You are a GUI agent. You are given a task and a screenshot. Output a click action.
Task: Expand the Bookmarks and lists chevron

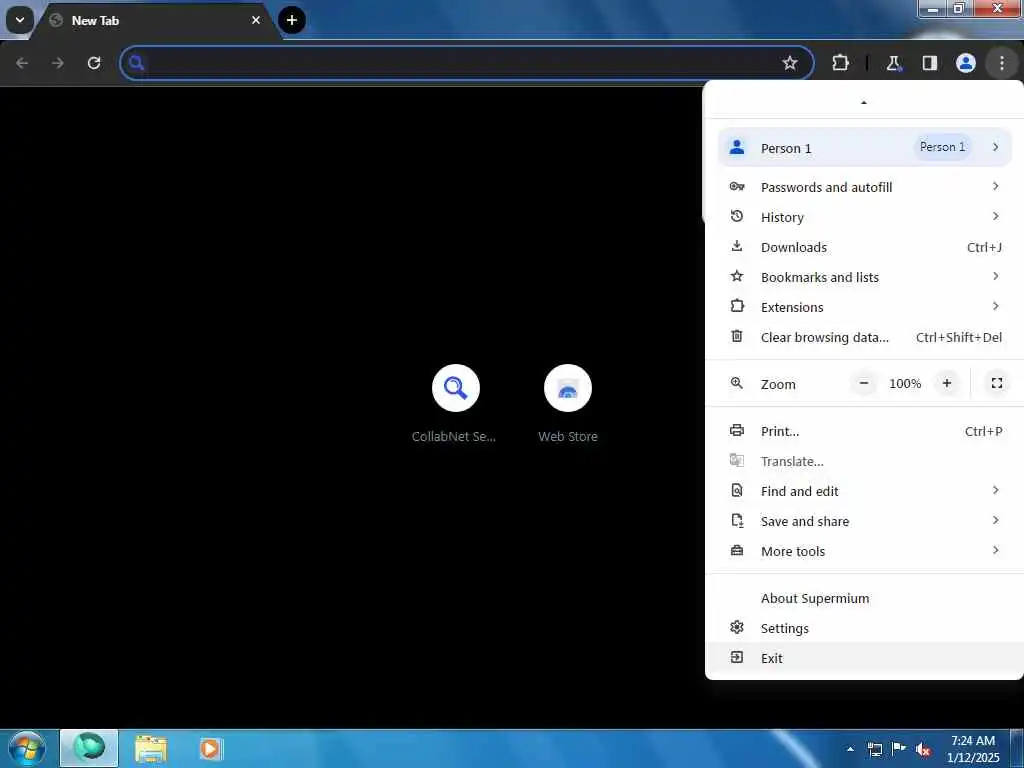pos(995,276)
